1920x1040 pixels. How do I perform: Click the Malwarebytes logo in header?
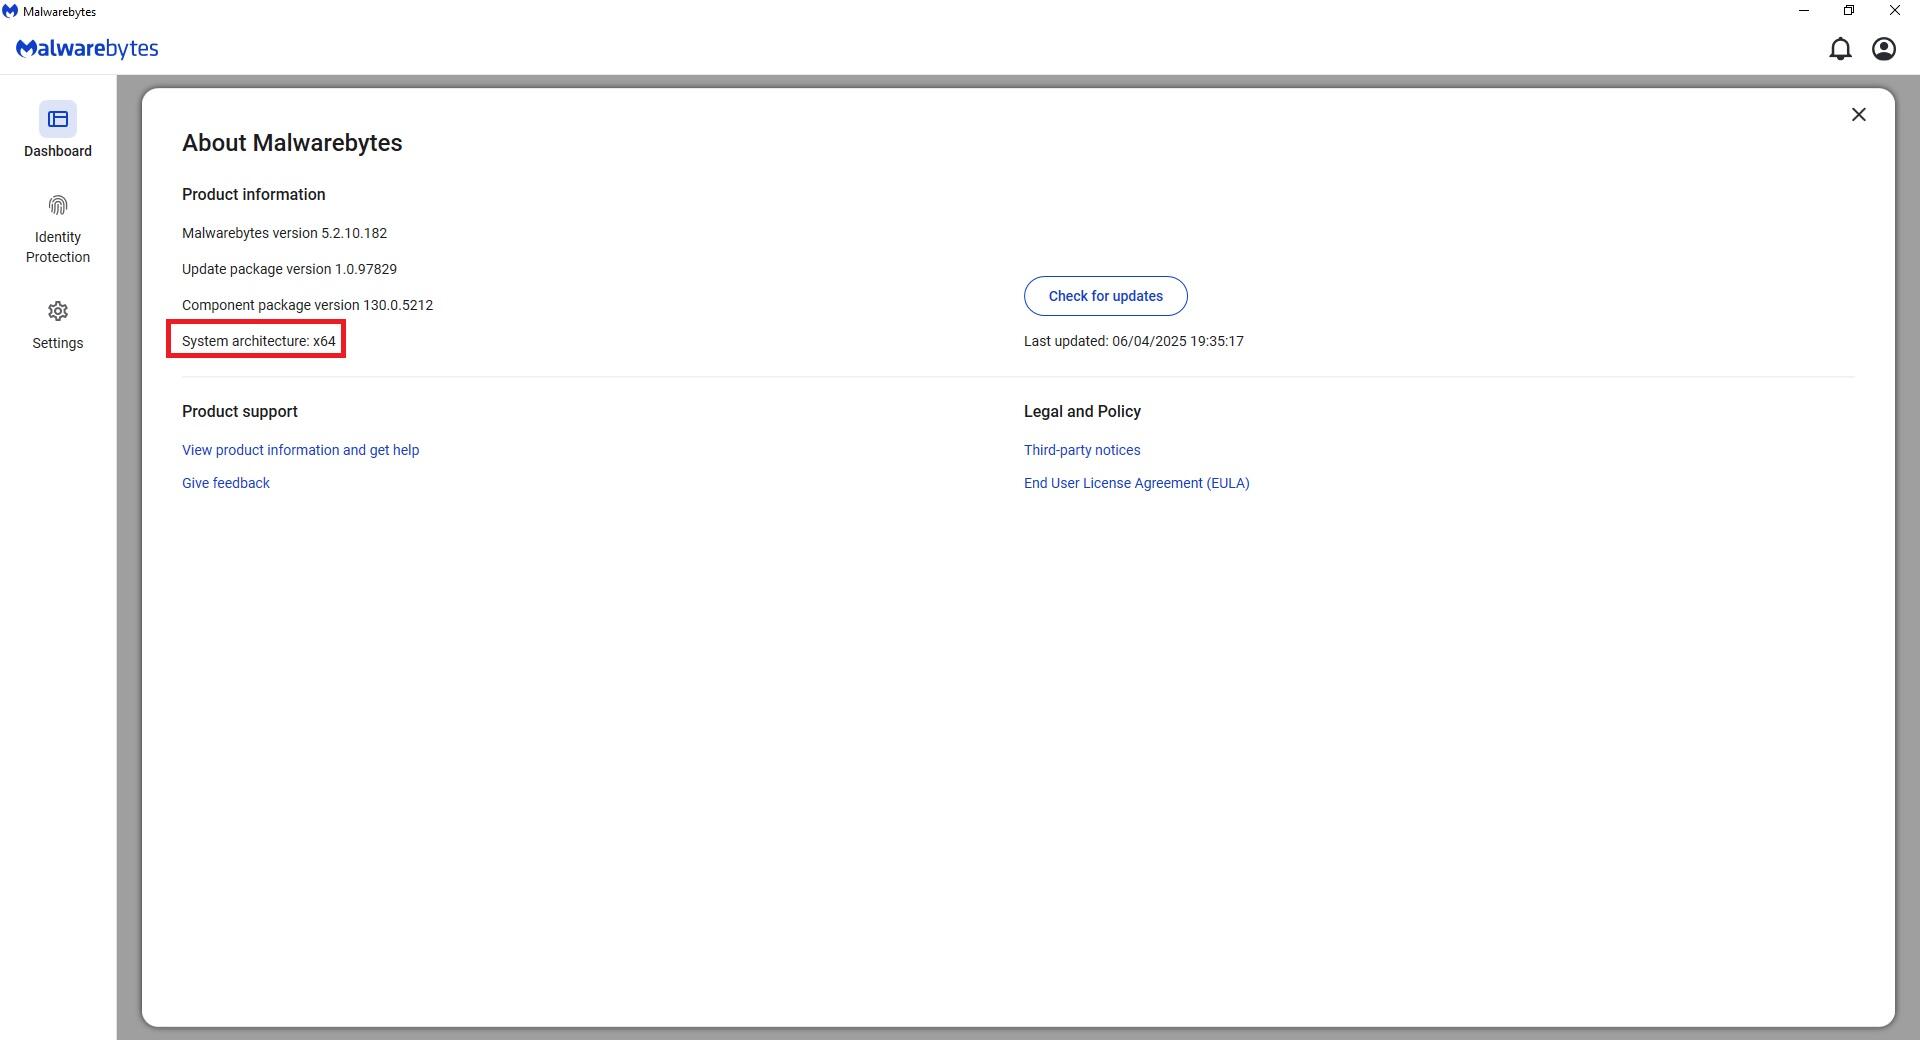87,49
